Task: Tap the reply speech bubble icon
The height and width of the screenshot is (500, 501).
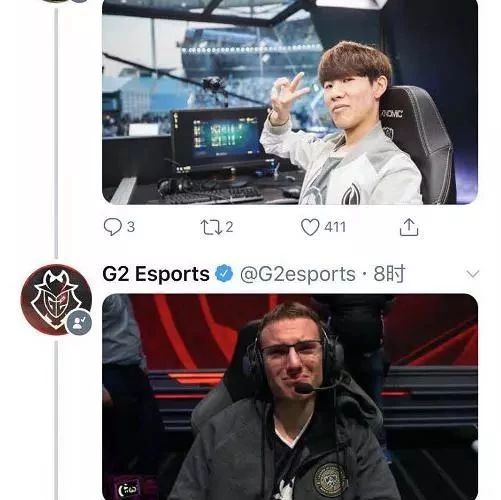Action: [x=113, y=227]
